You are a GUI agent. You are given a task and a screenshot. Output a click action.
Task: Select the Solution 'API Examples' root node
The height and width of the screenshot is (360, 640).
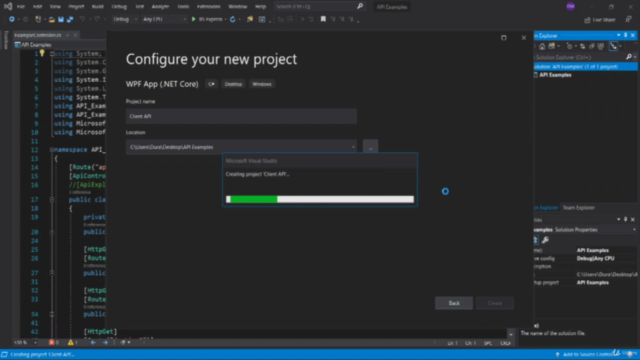pos(586,67)
